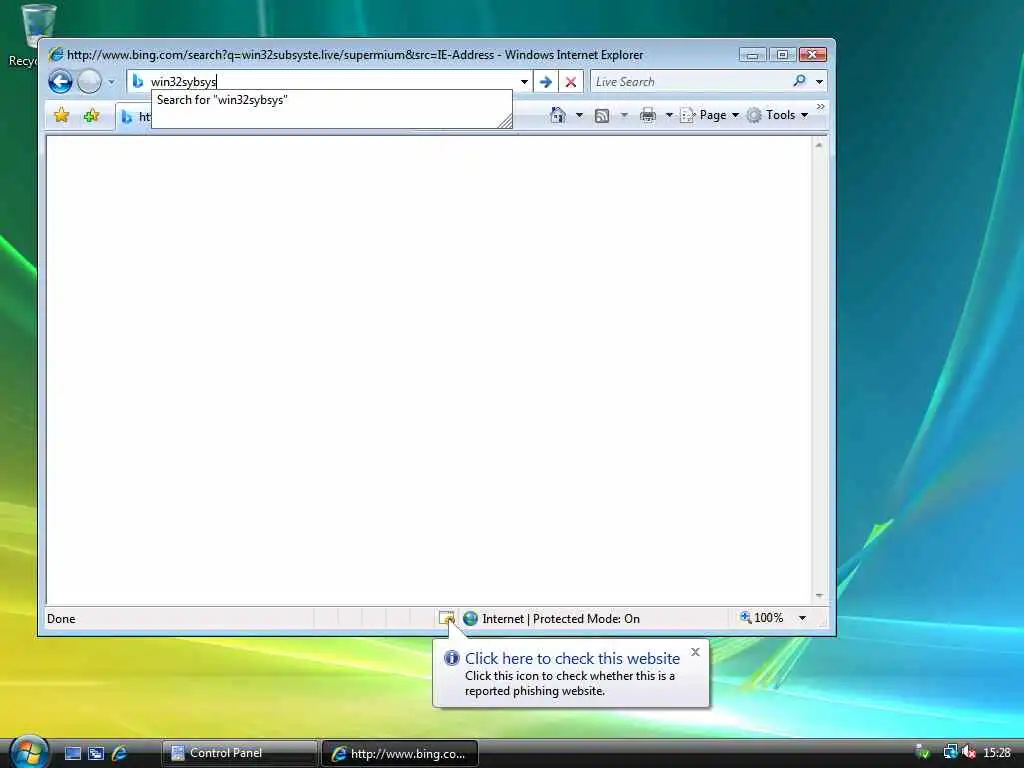Screen dimensions: 1024x768
Task: Click into the Live Search box
Action: [x=689, y=82]
